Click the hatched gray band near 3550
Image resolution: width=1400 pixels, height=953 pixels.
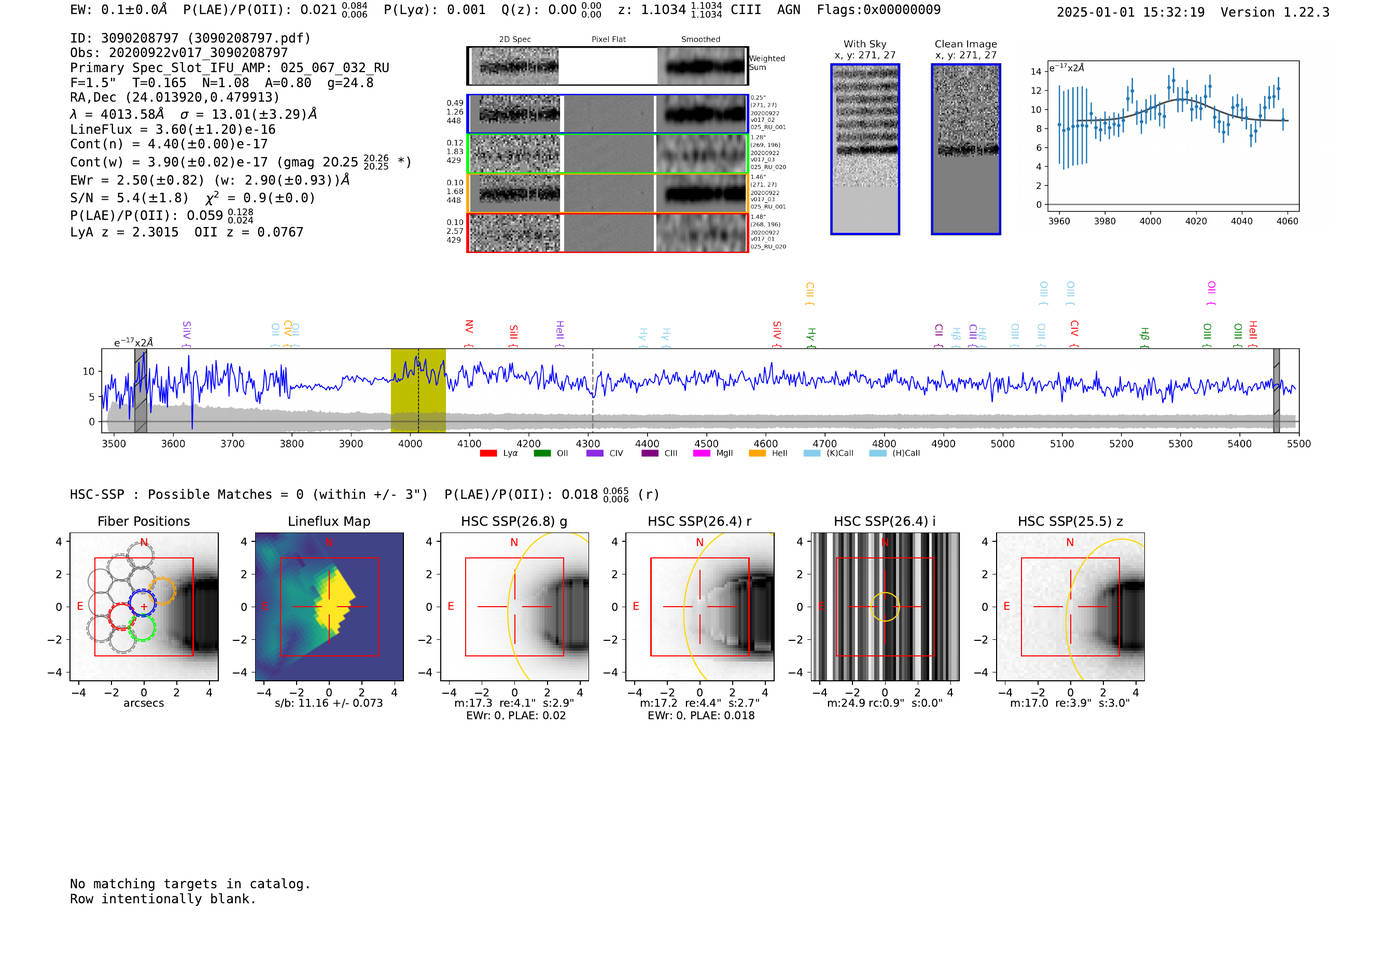click(x=141, y=391)
